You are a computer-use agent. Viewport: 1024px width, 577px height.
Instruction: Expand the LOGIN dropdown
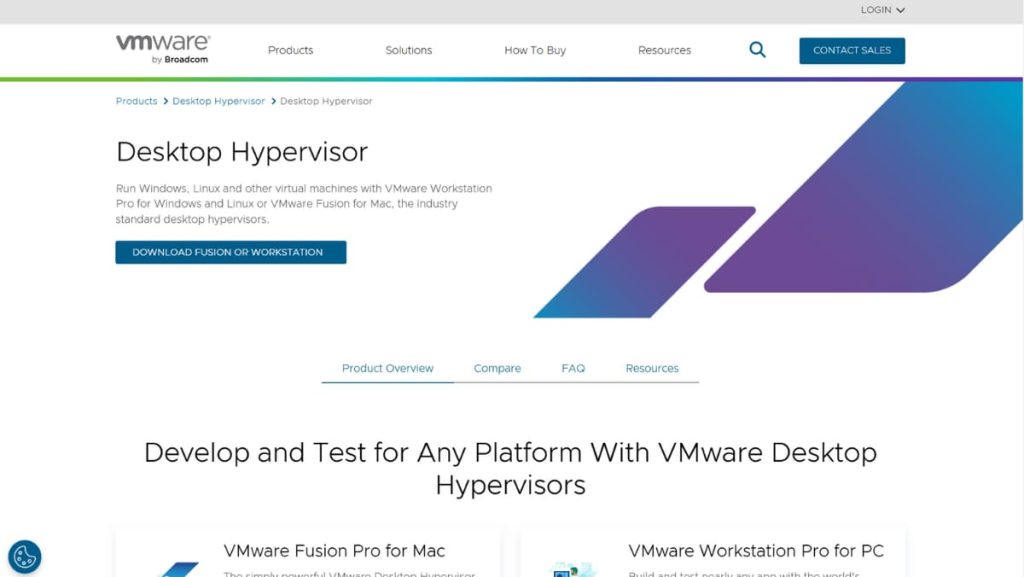point(882,10)
